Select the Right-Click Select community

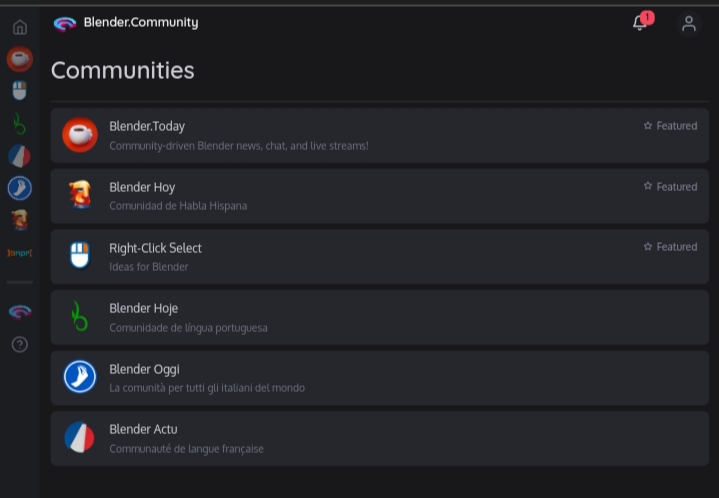click(x=380, y=257)
